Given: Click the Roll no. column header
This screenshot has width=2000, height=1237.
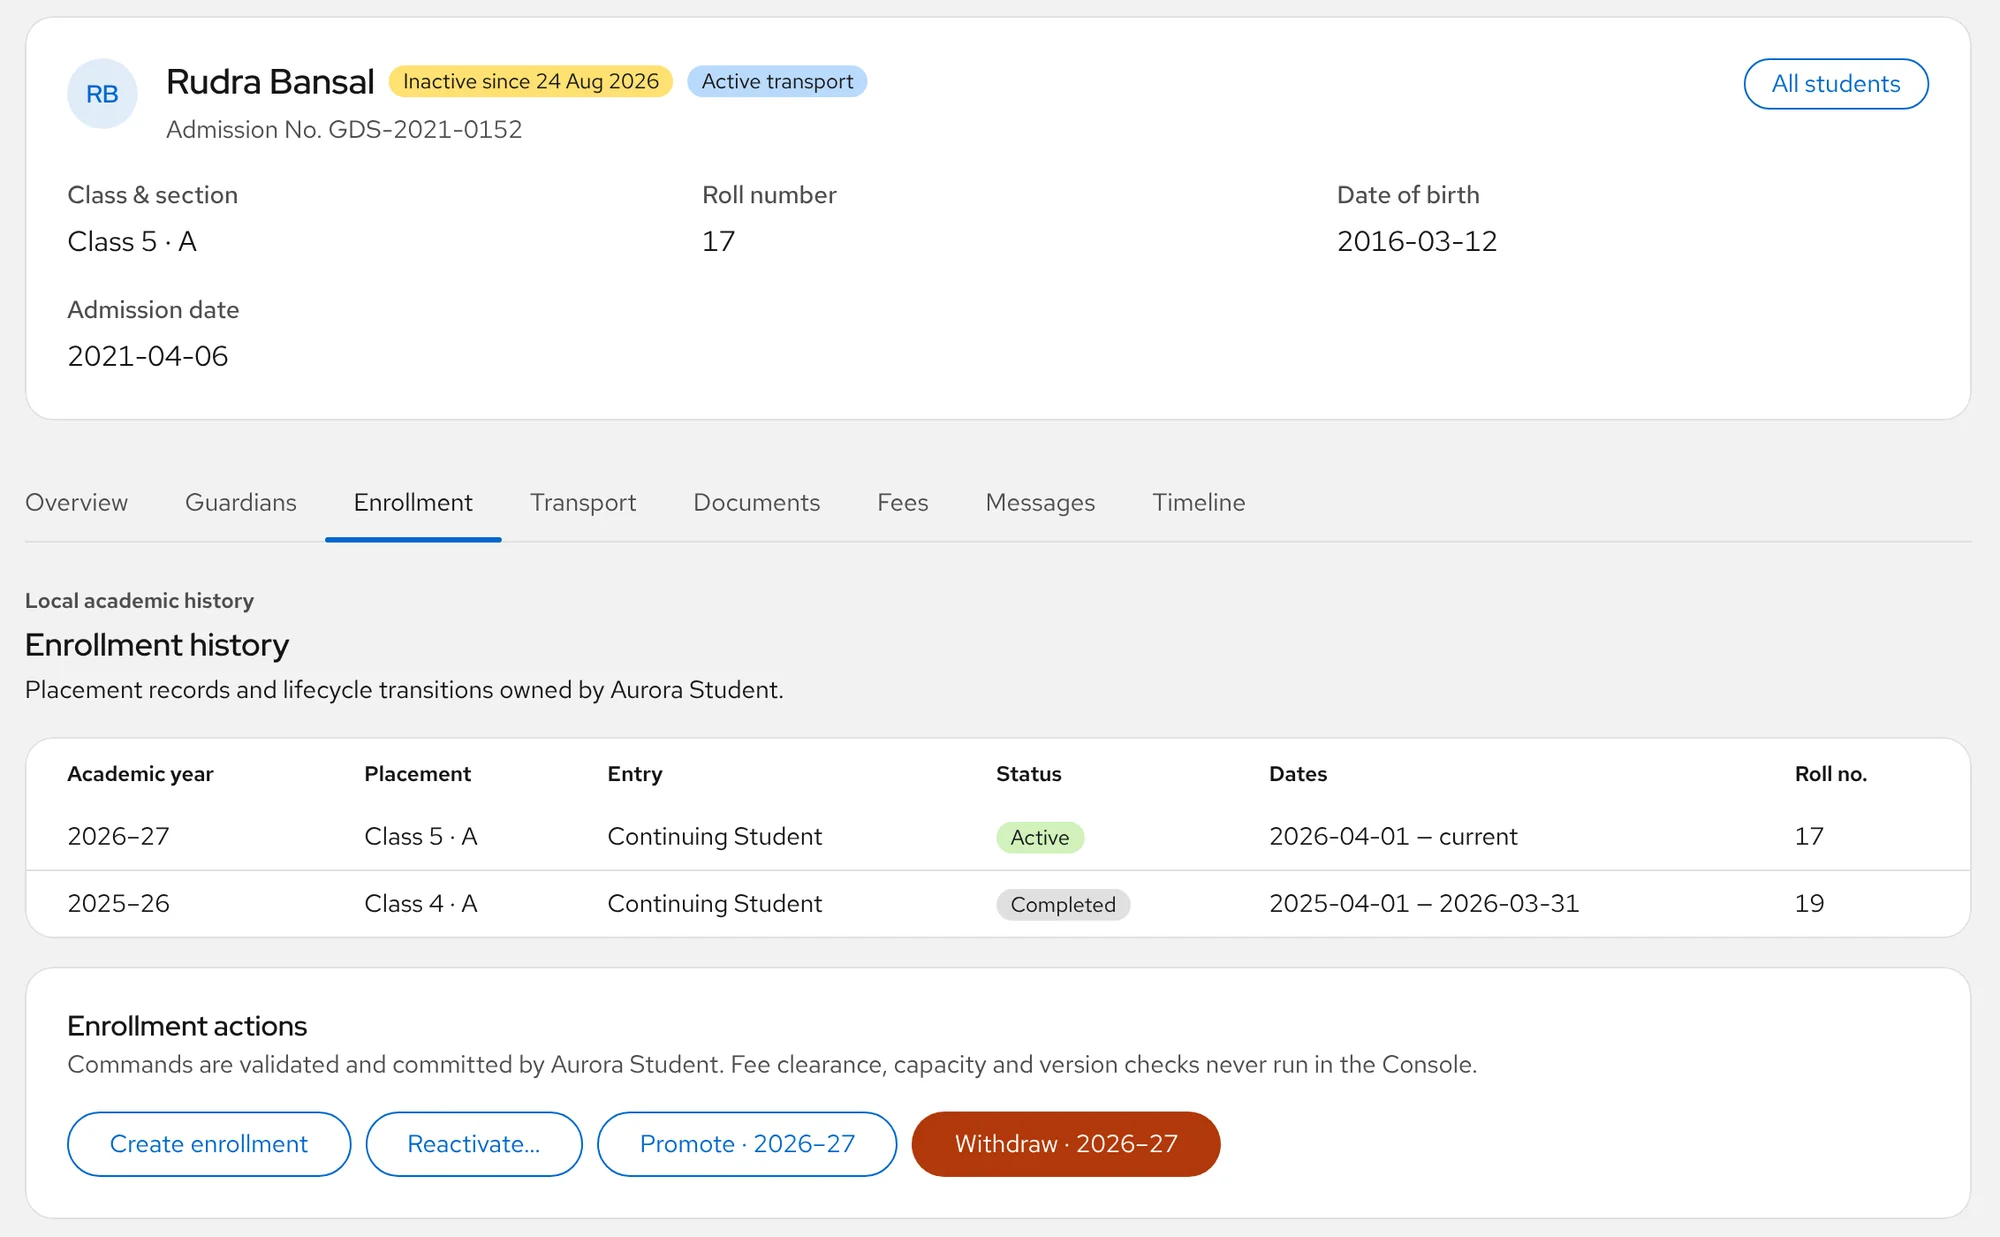Looking at the screenshot, I should tap(1831, 774).
